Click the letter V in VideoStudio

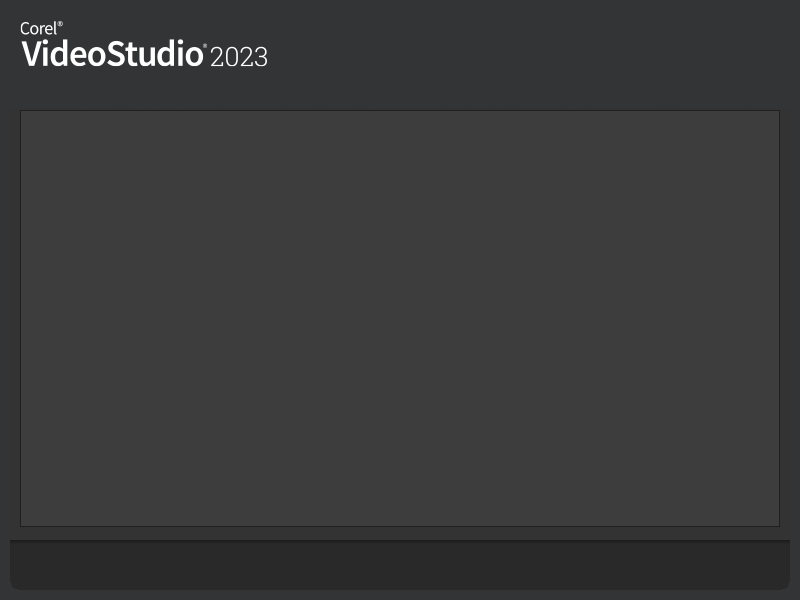click(x=32, y=54)
